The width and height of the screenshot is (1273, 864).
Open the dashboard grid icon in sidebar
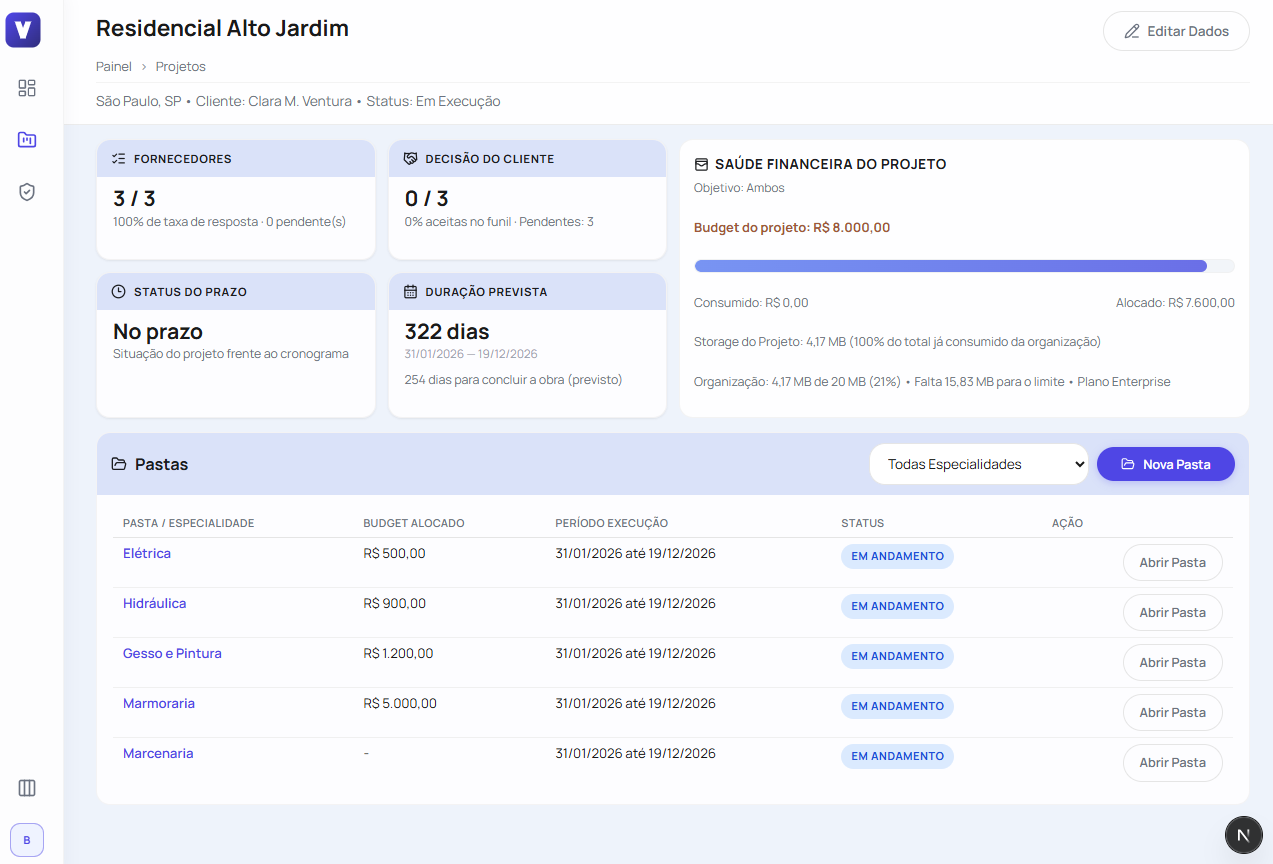(x=27, y=88)
